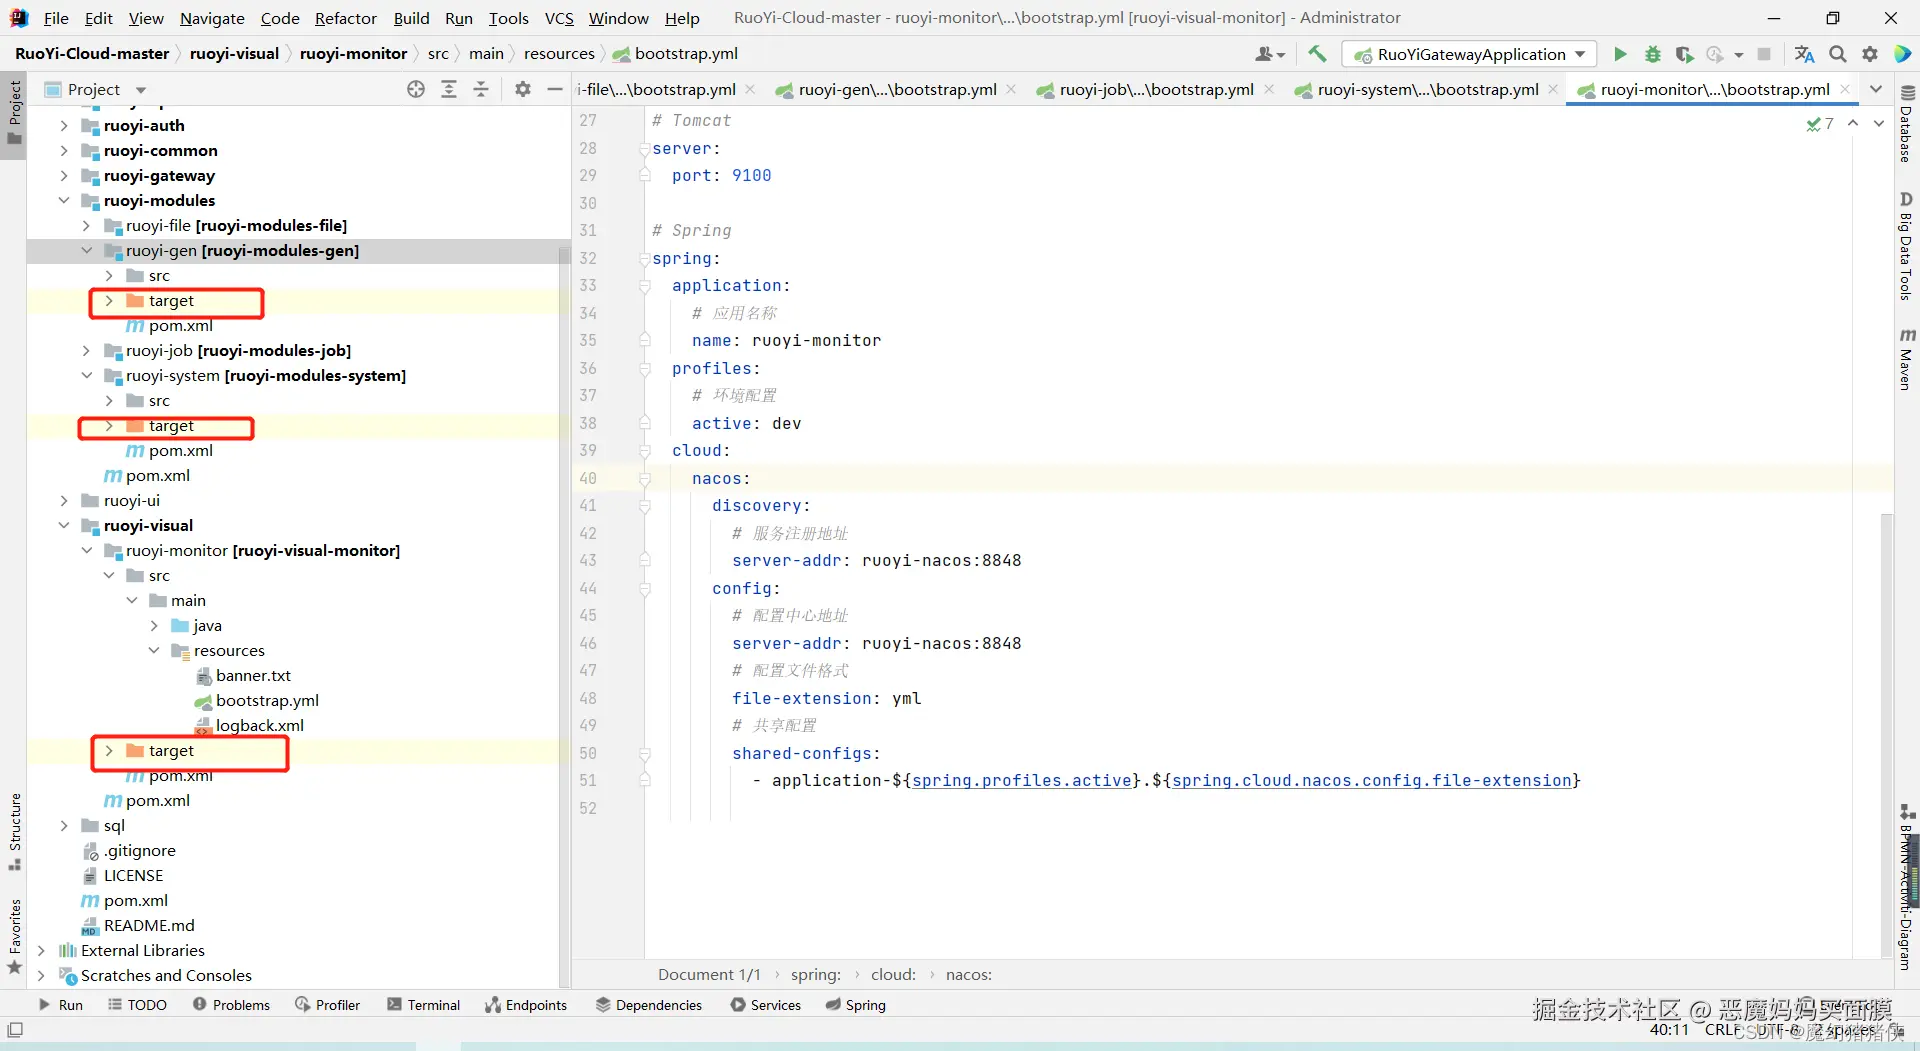Click the translate icon in top toolbar

click(1804, 54)
